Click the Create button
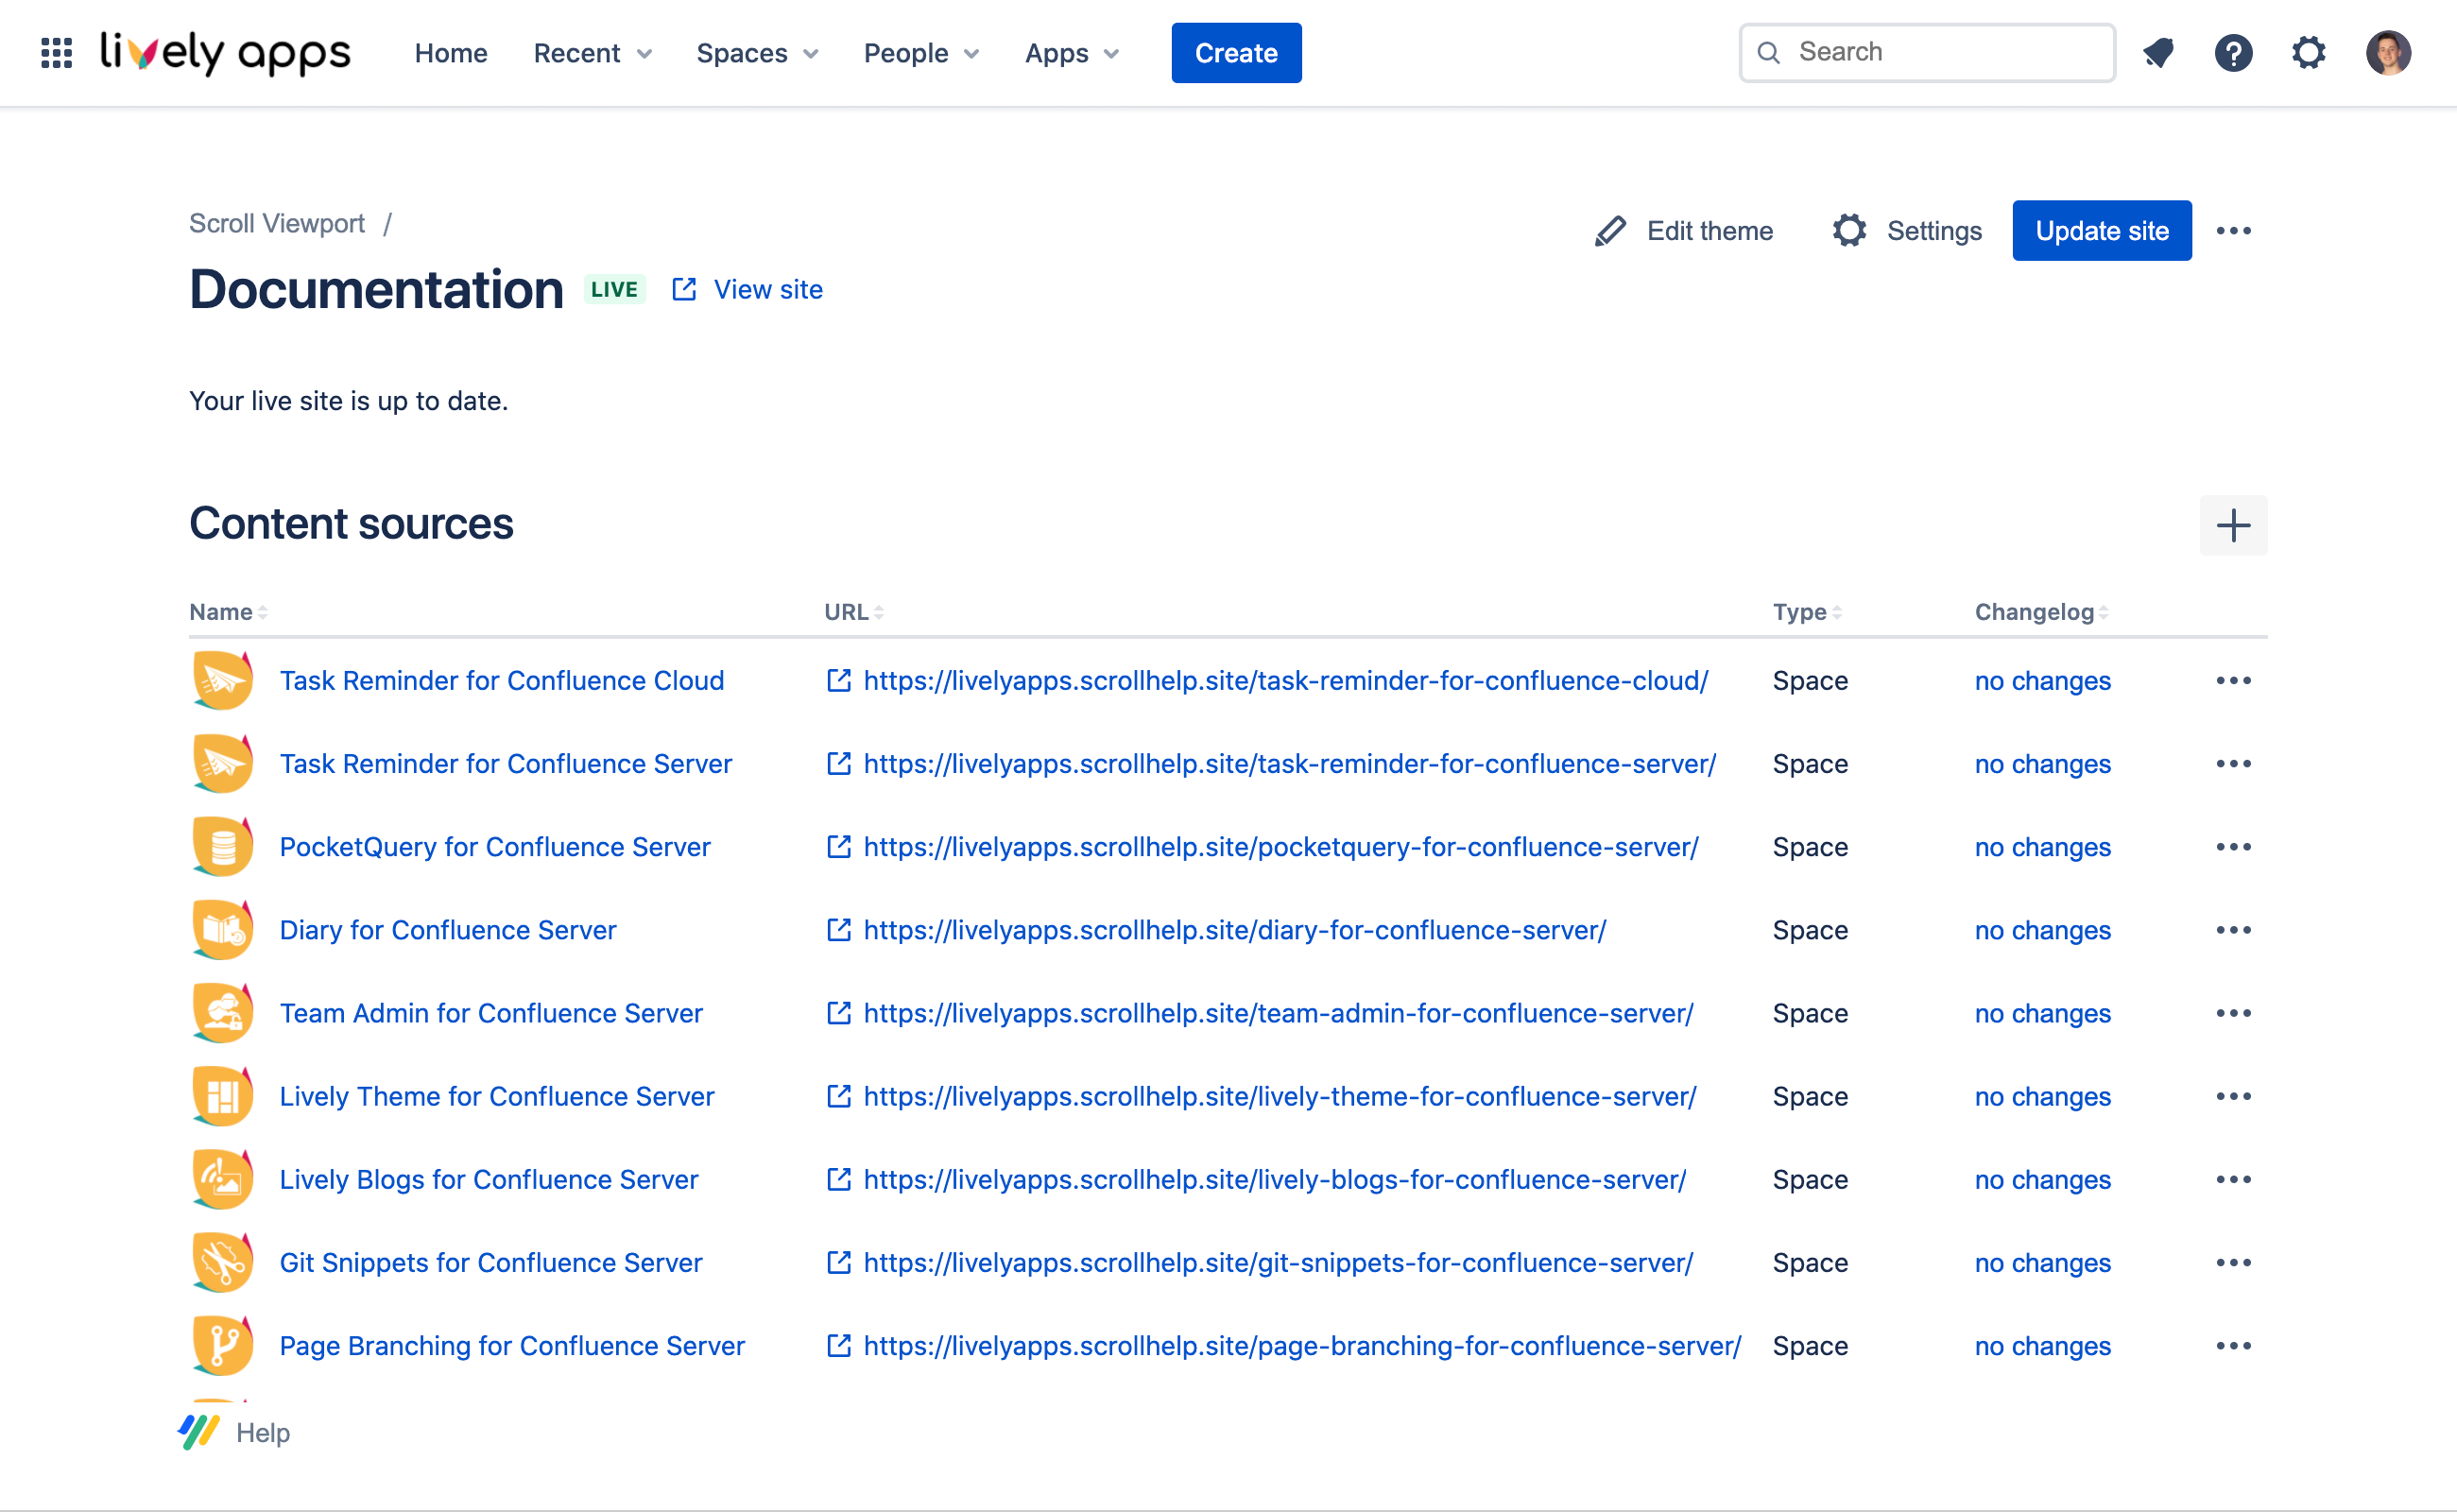 [1236, 53]
